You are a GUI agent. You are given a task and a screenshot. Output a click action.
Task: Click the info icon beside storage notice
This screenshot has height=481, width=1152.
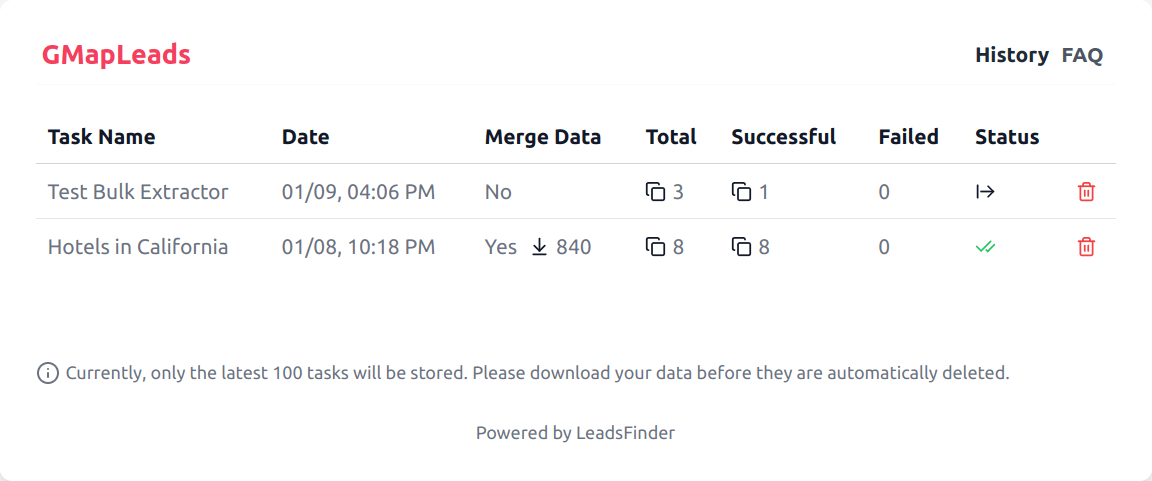47,374
